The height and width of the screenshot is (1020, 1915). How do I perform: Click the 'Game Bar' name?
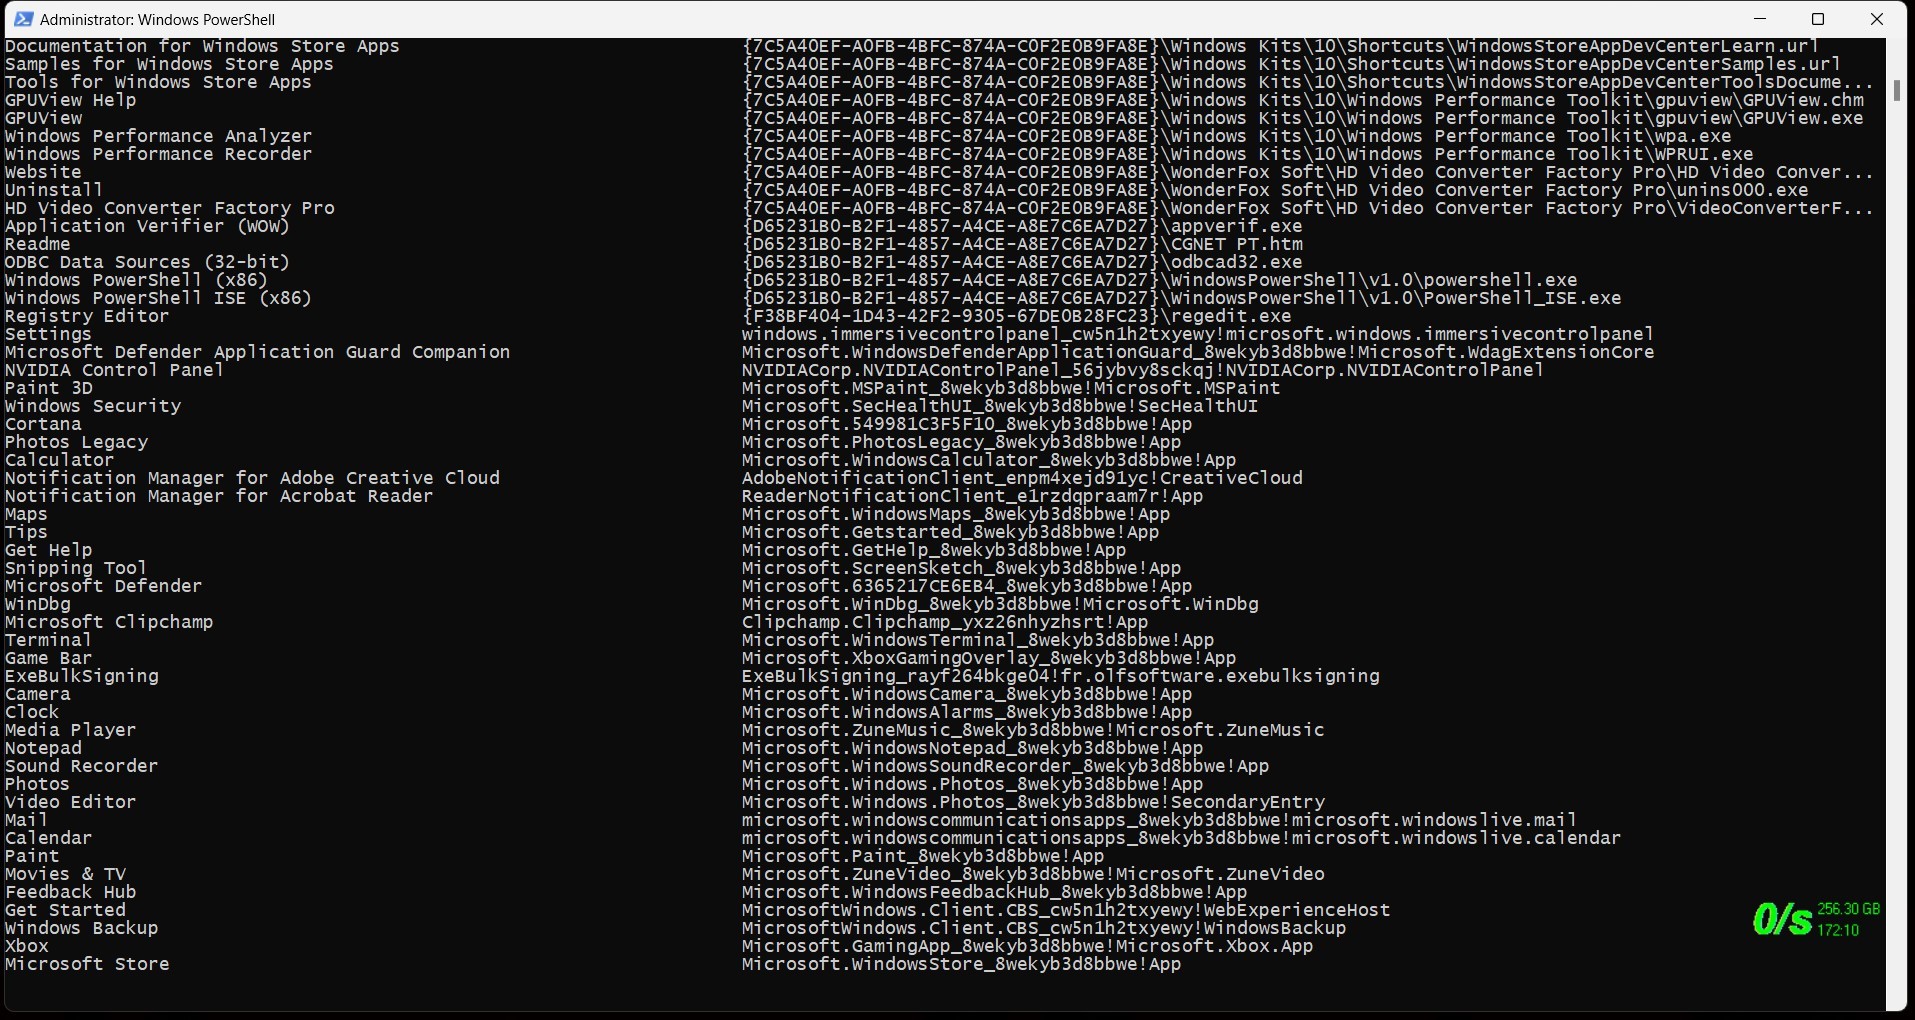tap(49, 658)
